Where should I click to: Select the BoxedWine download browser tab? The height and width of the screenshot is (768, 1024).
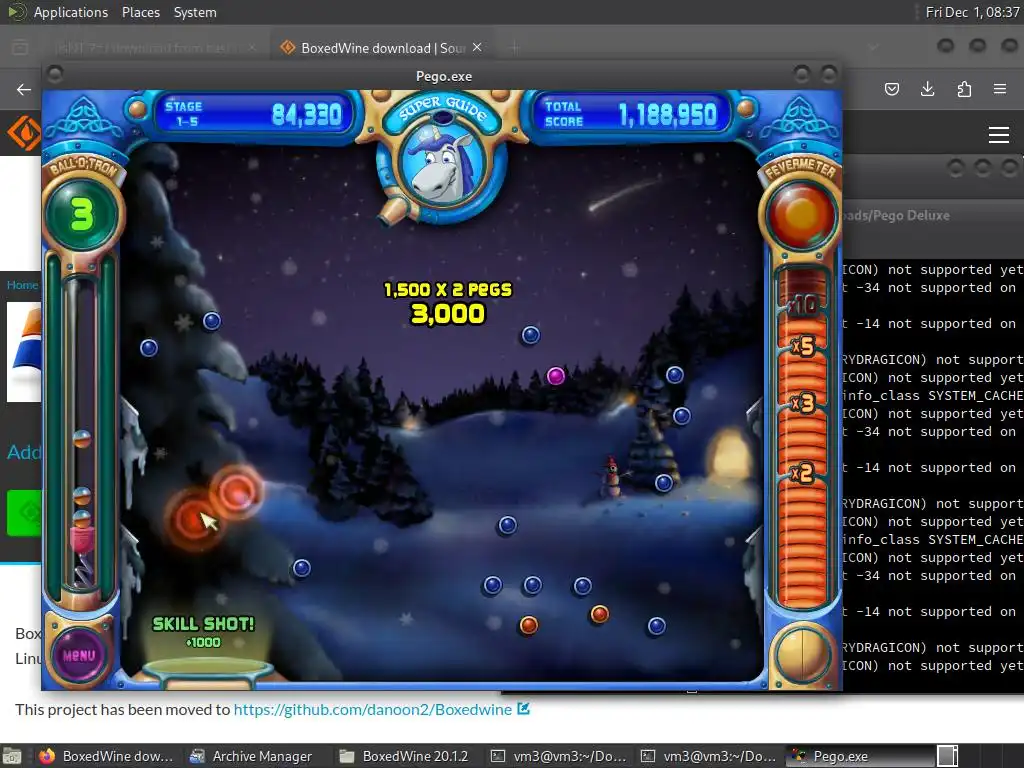coord(382,48)
